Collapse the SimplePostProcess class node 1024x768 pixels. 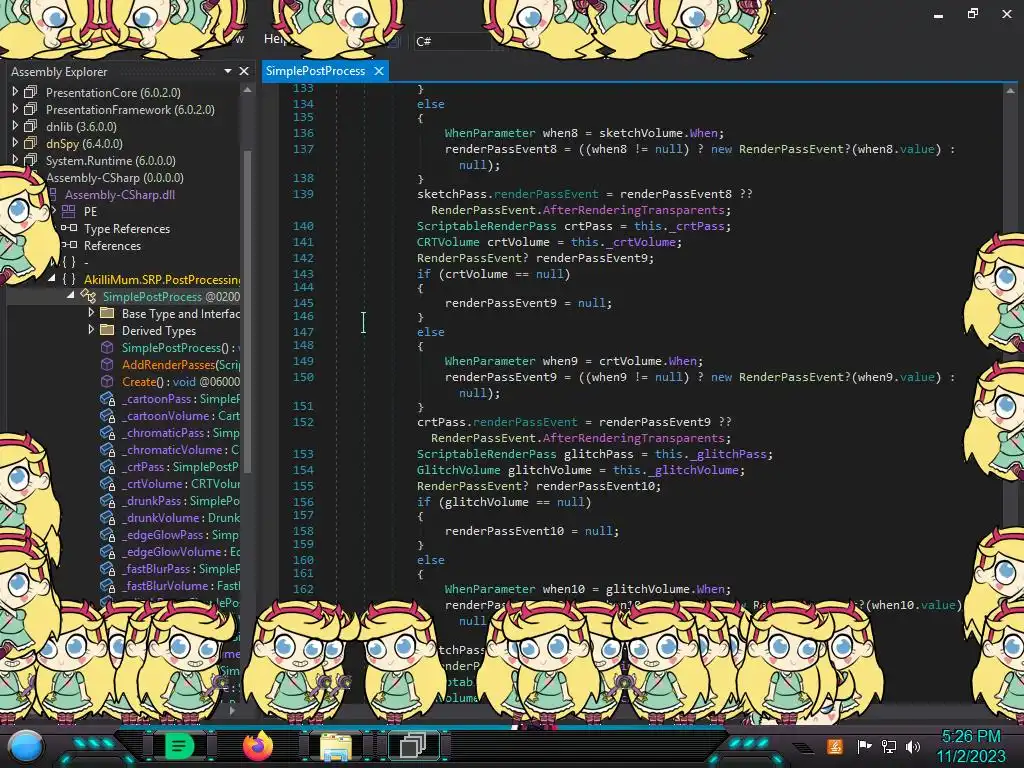(x=71, y=296)
